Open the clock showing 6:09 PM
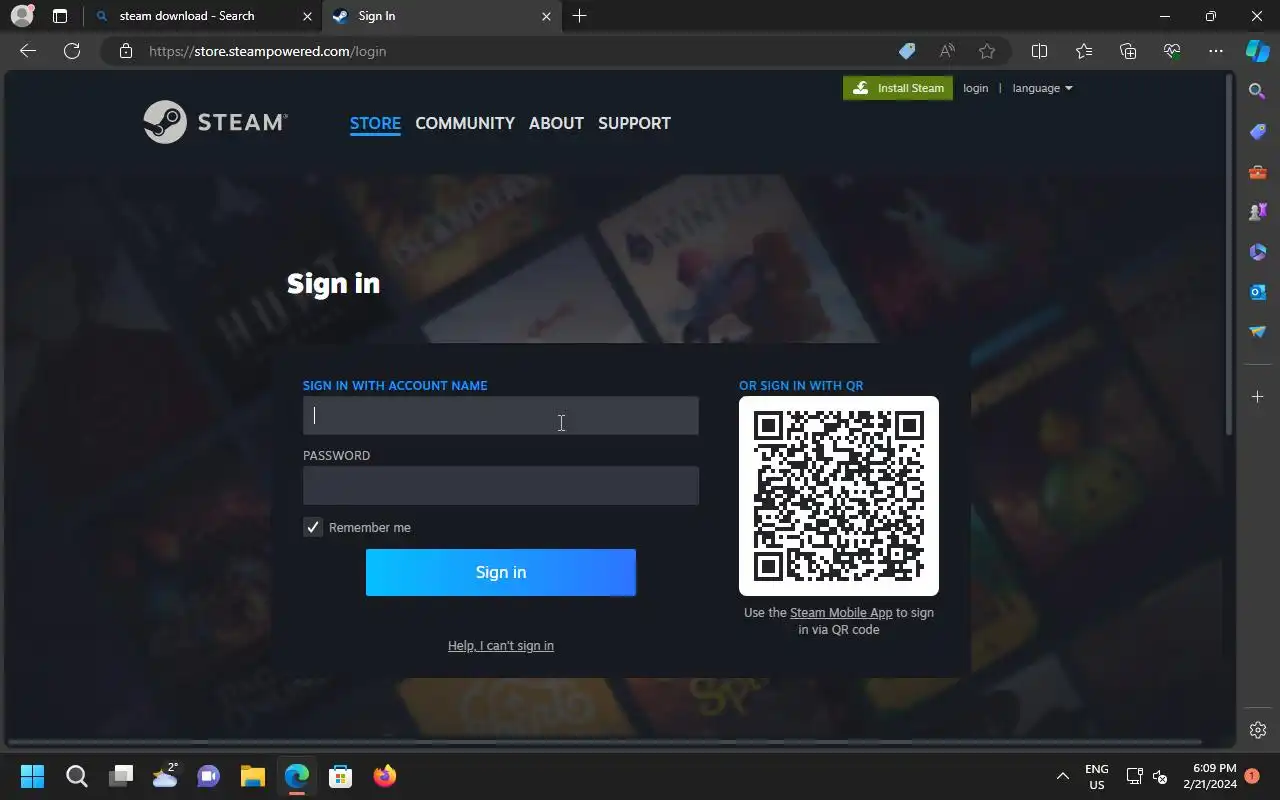This screenshot has height=800, width=1280. tap(1208, 776)
